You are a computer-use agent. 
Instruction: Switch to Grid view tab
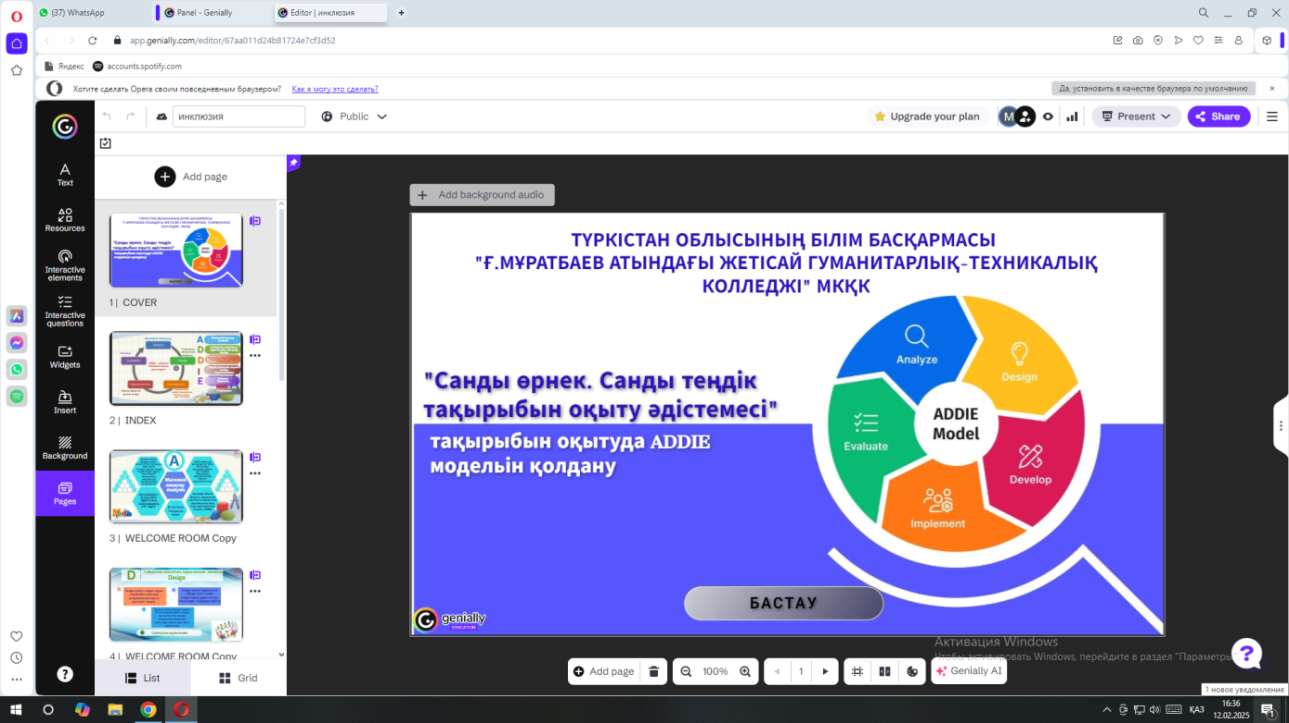pyautogui.click(x=238, y=678)
